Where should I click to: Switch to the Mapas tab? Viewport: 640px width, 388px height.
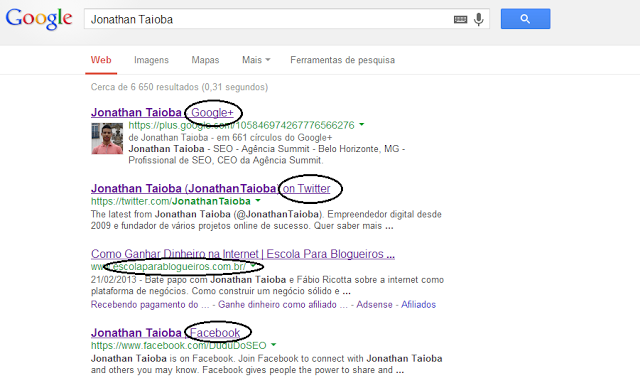click(205, 60)
